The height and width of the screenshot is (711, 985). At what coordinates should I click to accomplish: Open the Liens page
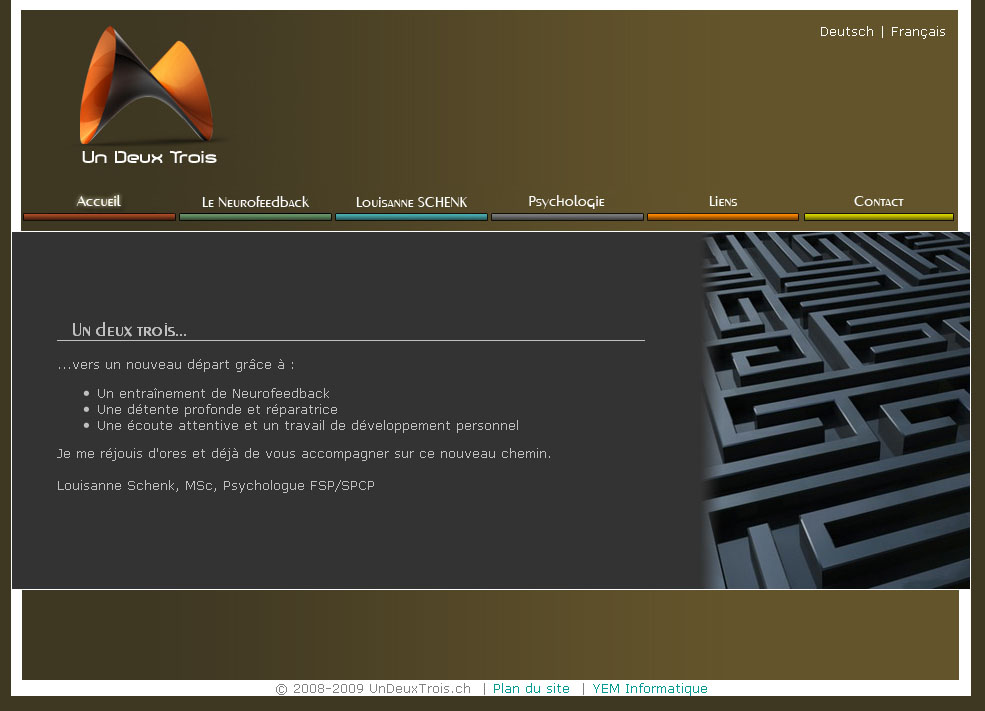pos(722,202)
